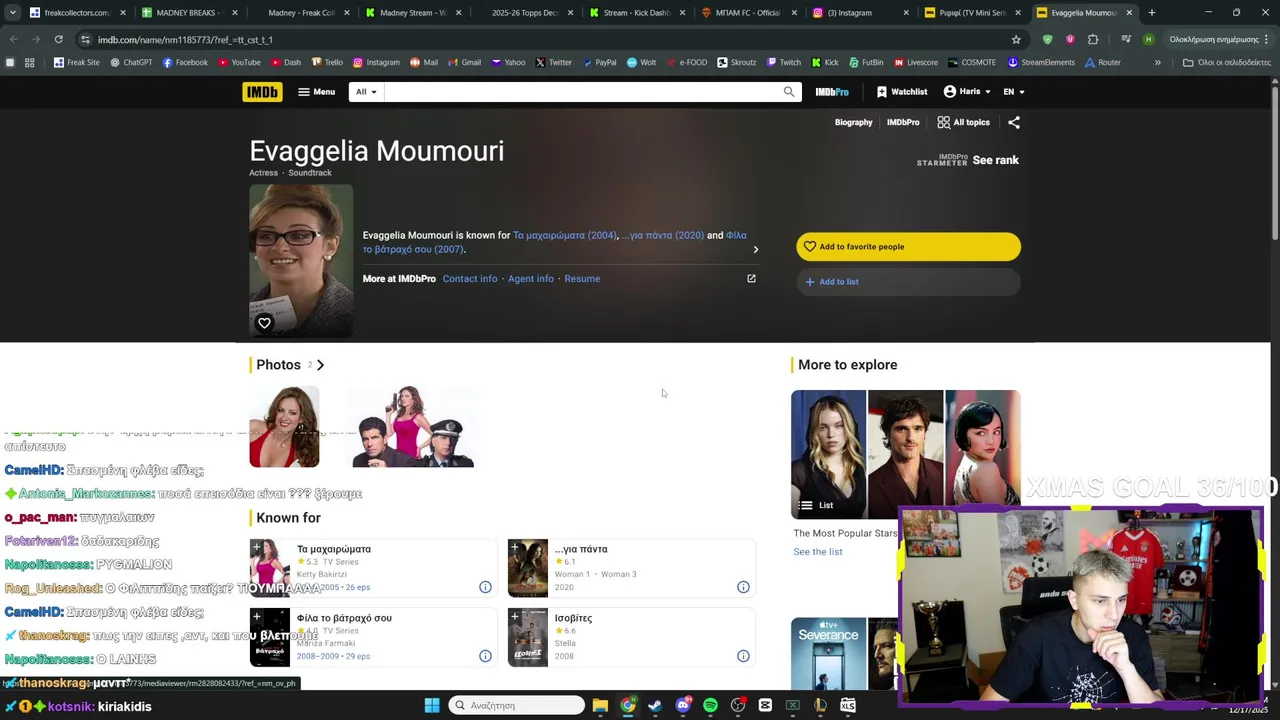Open the YouTube bookmark
The height and width of the screenshot is (720, 1280).
[239, 62]
